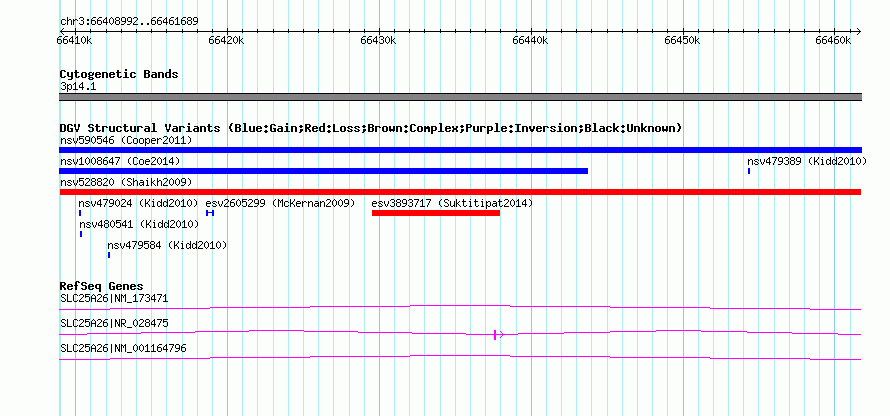The image size is (890, 416).
Task: Click the arrowhead ending the coordinate ruler
Action: [x=859, y=31]
